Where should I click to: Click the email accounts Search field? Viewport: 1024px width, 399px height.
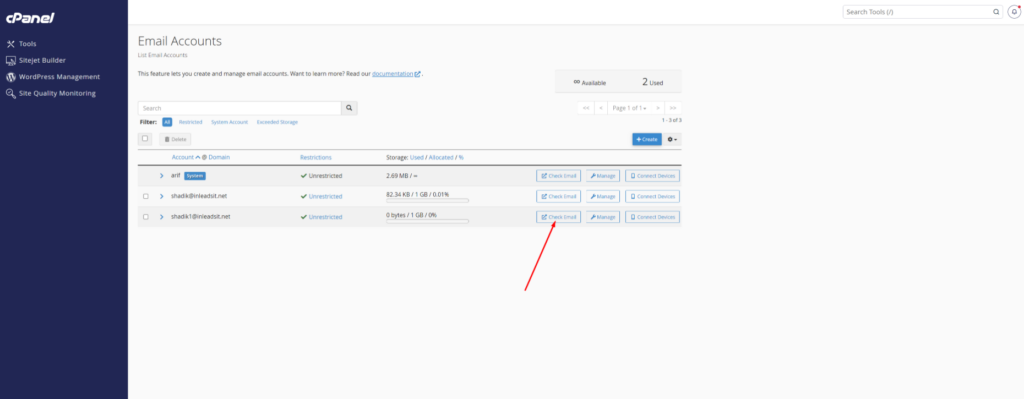pos(240,108)
